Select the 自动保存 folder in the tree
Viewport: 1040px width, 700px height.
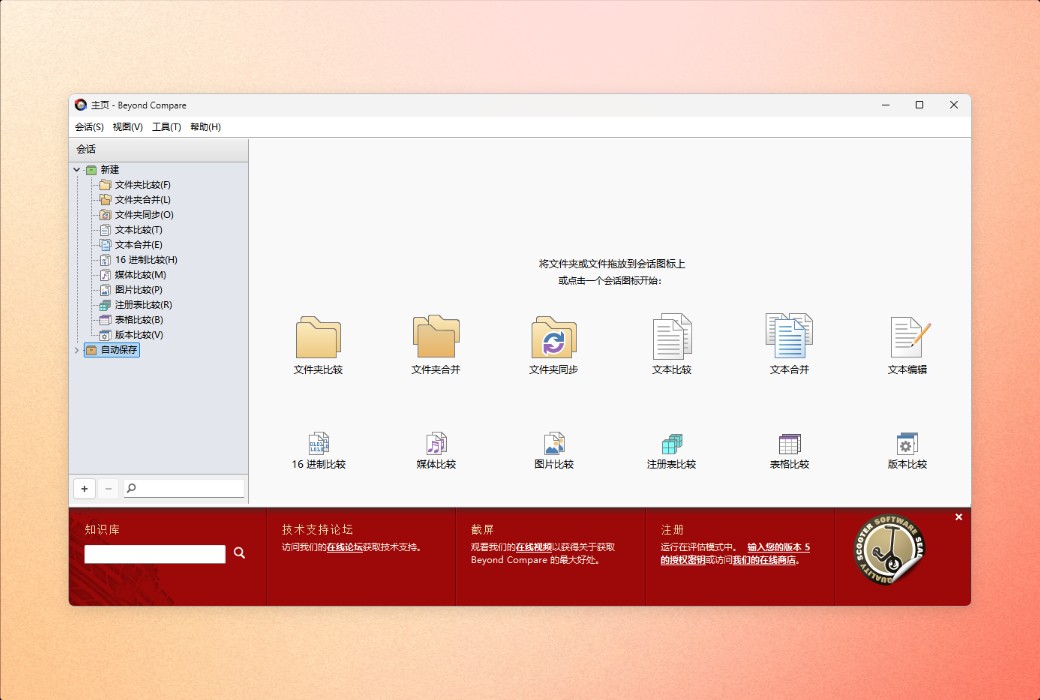coord(111,350)
